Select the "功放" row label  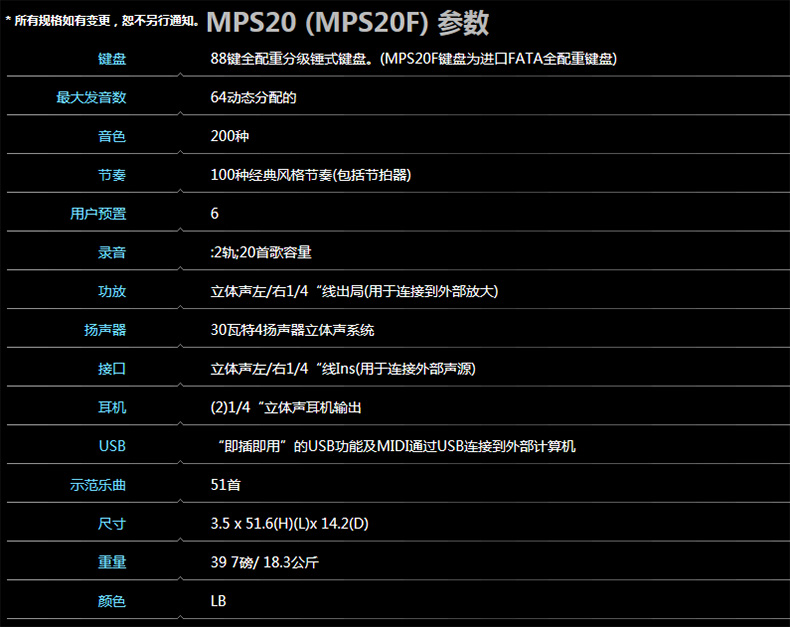(112, 291)
